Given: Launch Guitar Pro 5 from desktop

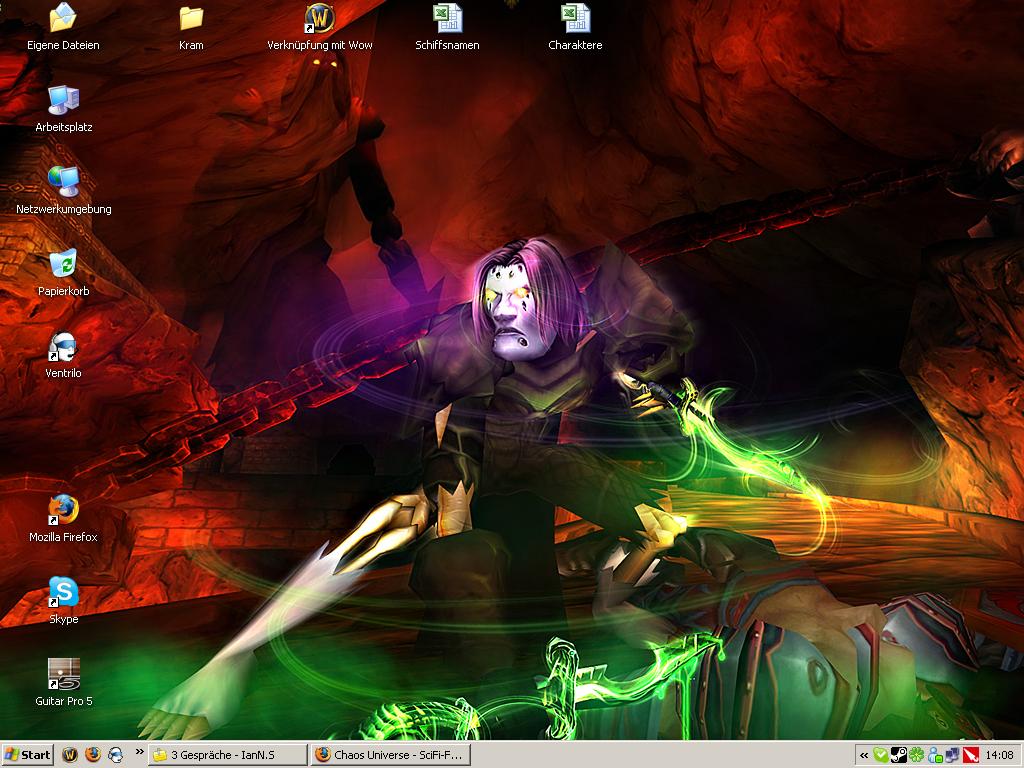Looking at the screenshot, I should pyautogui.click(x=63, y=674).
